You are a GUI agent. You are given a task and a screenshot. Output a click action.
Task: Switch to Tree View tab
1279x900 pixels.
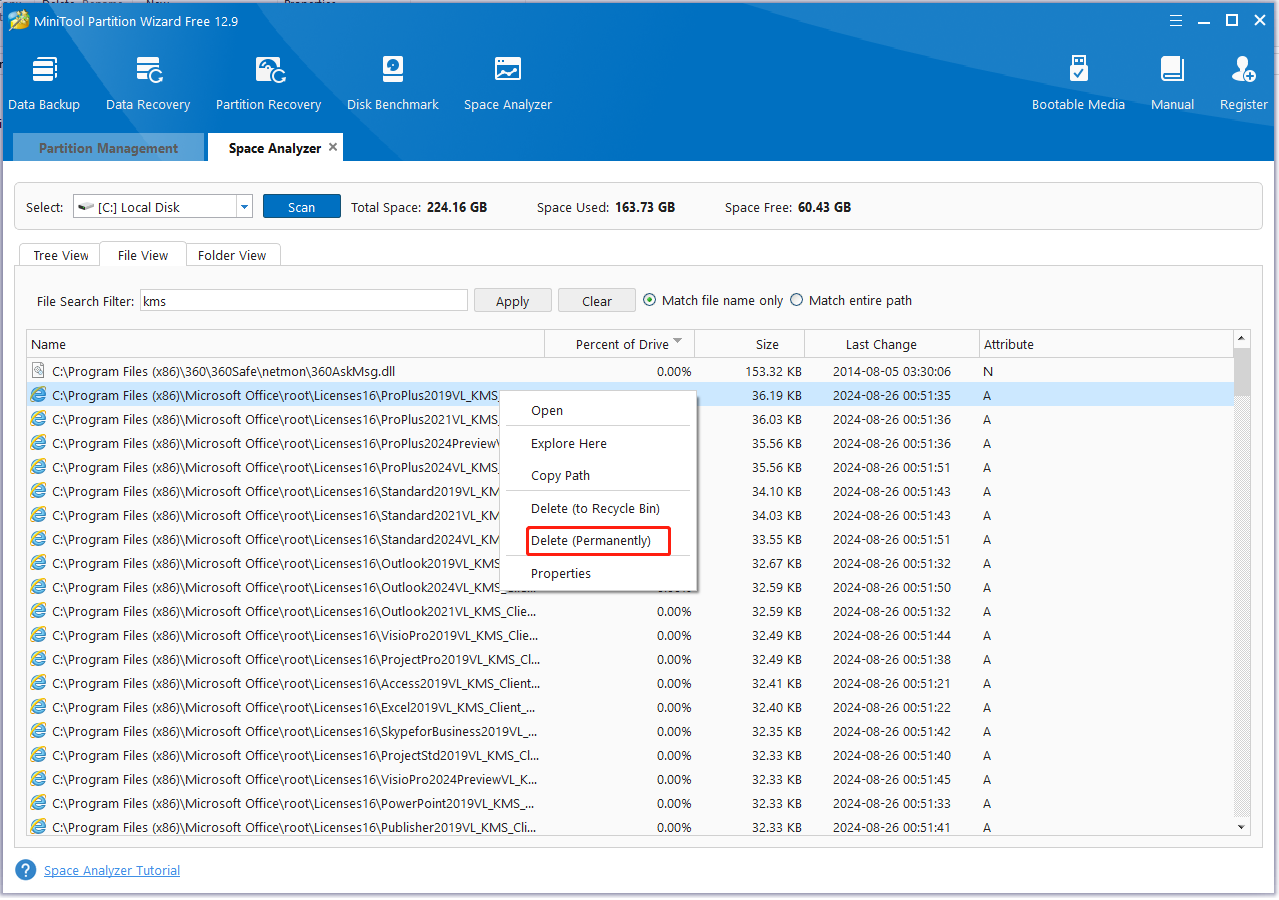tap(61, 255)
